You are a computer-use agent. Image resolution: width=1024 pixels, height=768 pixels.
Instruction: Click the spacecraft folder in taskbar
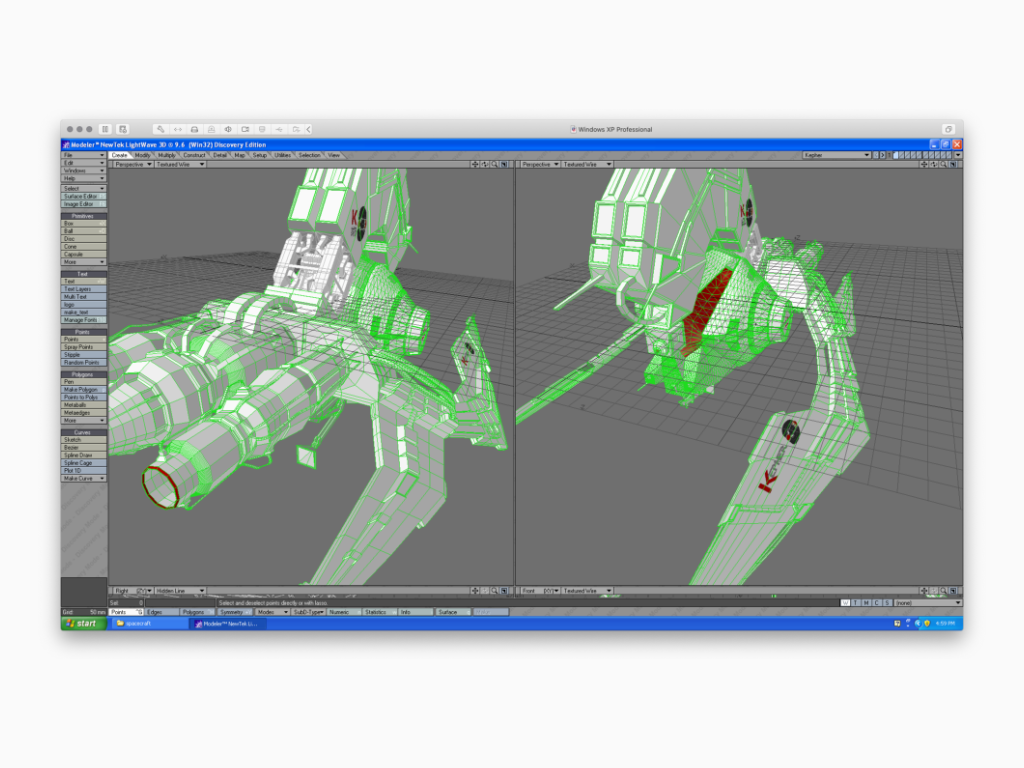pos(150,624)
